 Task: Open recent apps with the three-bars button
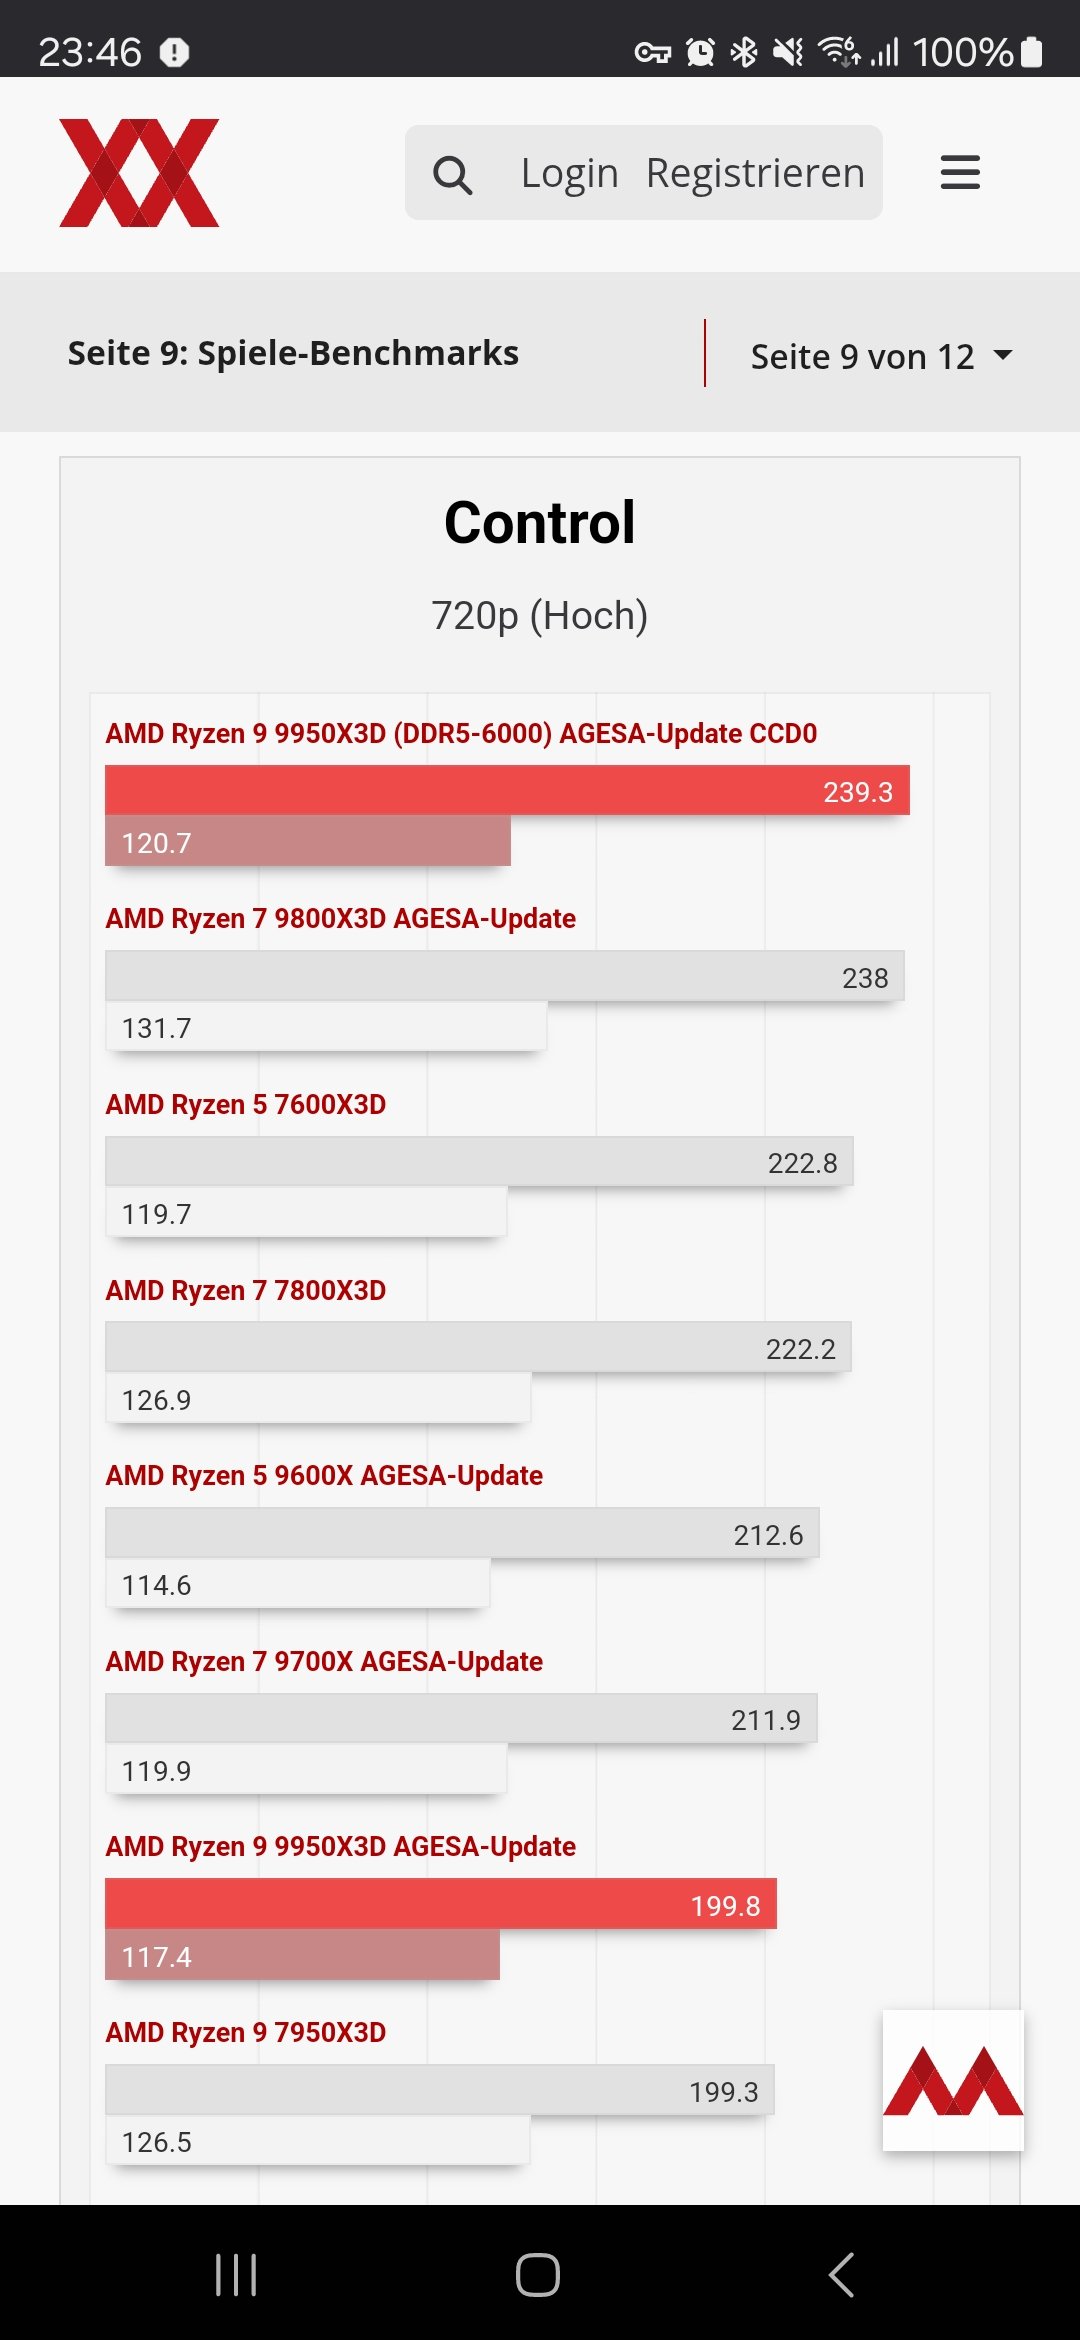236,2274
